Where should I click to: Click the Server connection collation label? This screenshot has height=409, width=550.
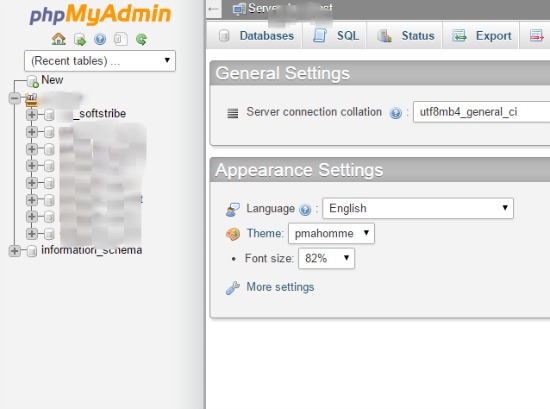(314, 112)
